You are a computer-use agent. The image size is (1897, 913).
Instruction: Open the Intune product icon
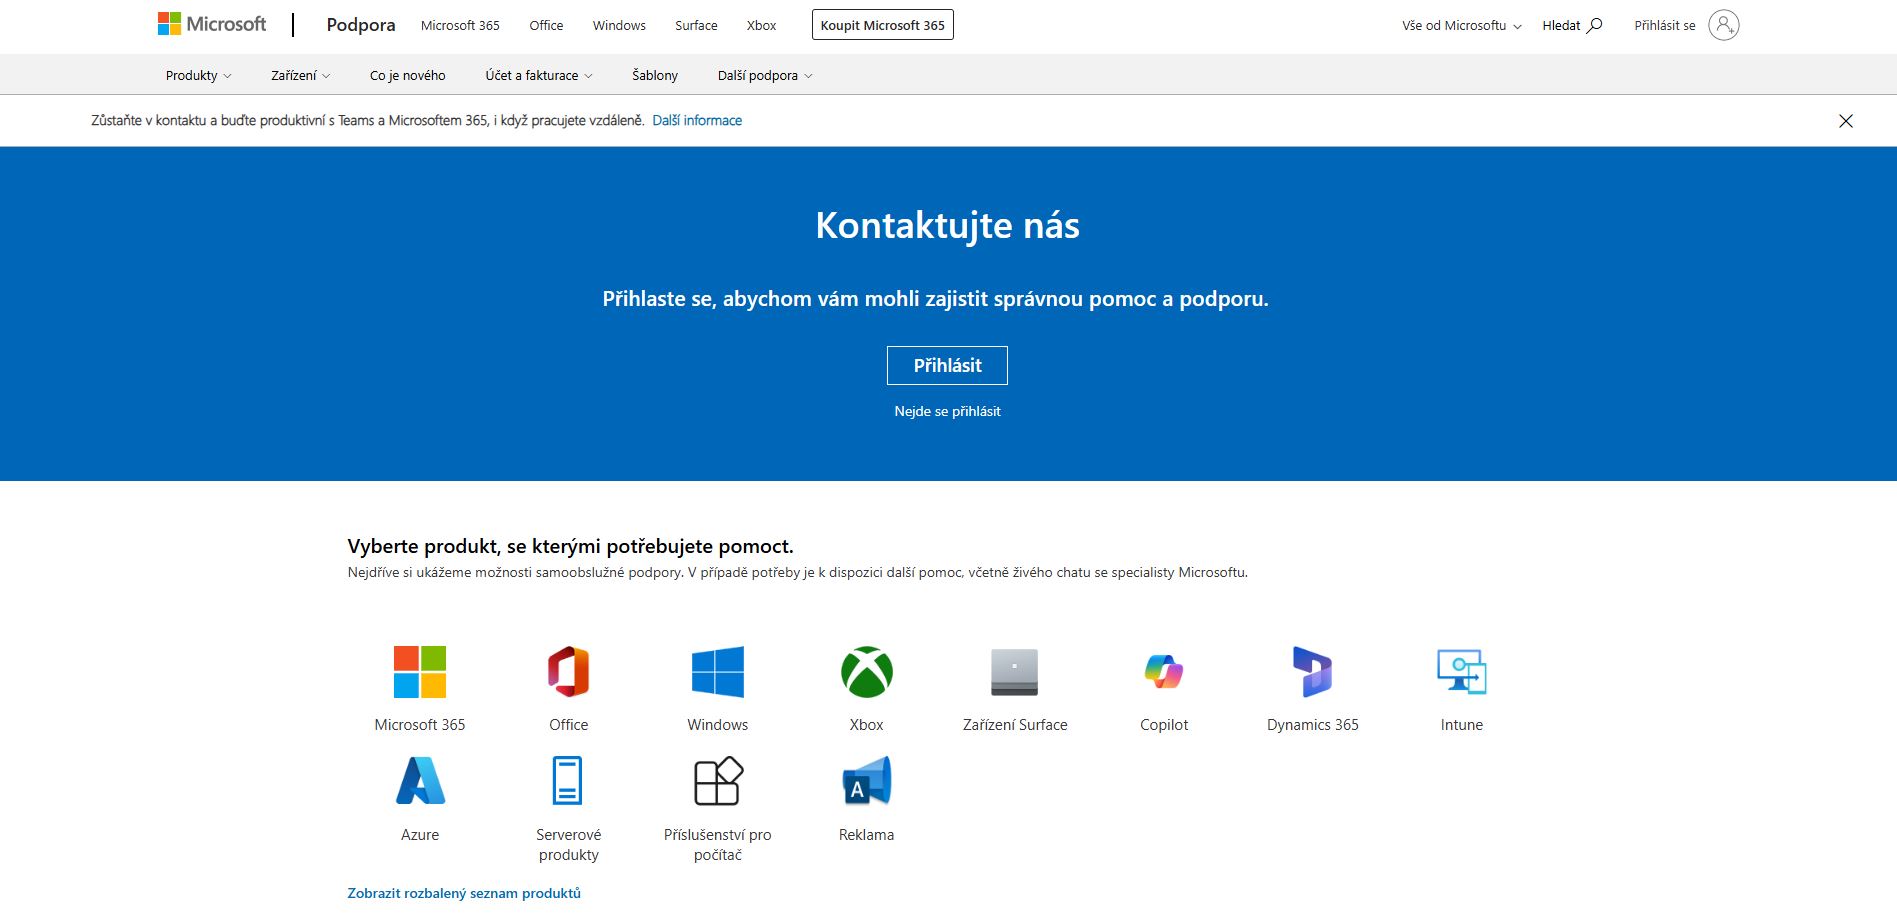1461,671
